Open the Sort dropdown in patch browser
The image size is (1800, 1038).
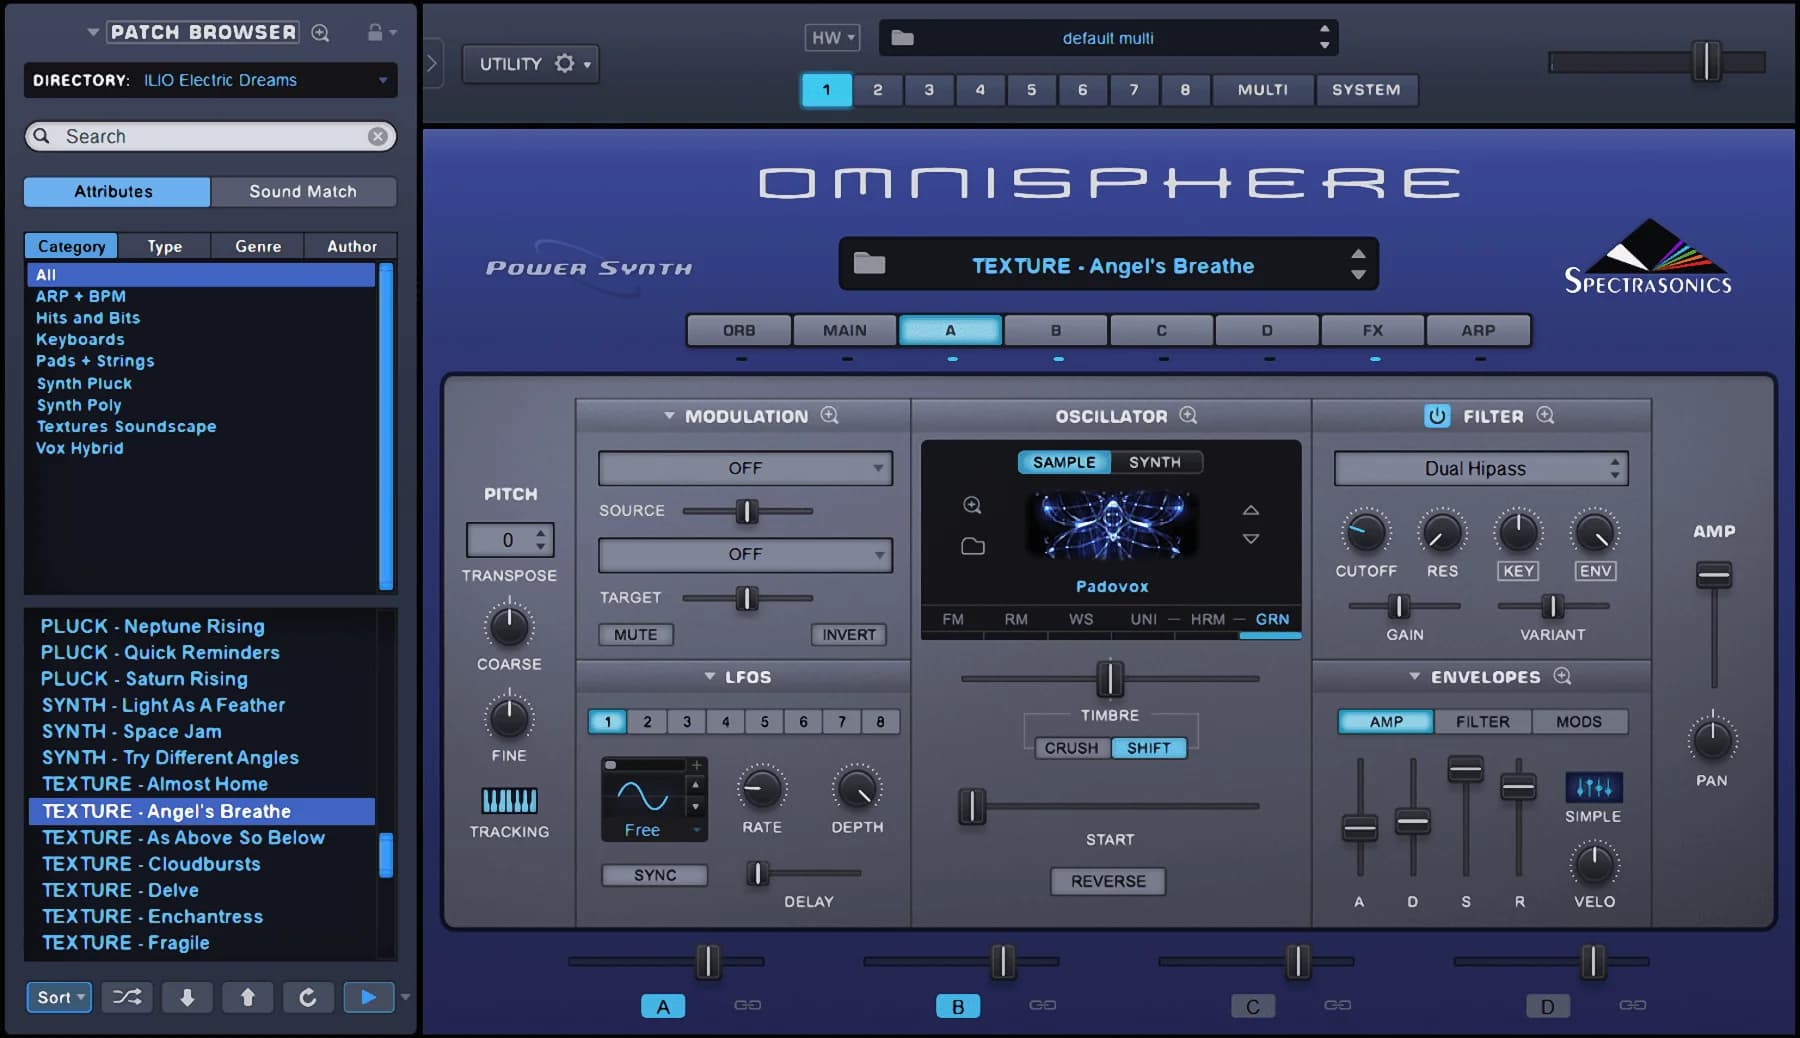(x=59, y=997)
